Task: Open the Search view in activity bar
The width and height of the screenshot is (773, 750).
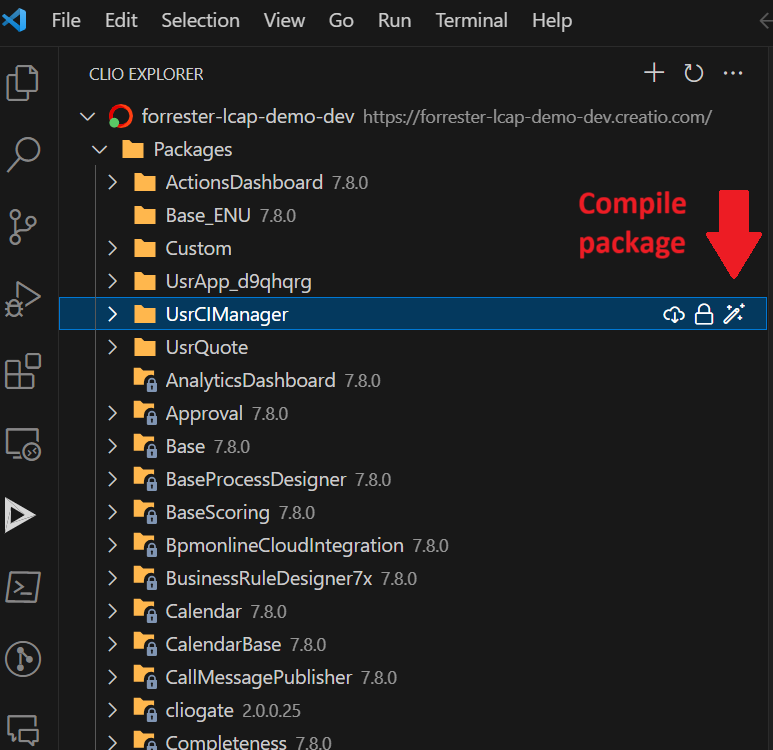Action: (x=23, y=155)
